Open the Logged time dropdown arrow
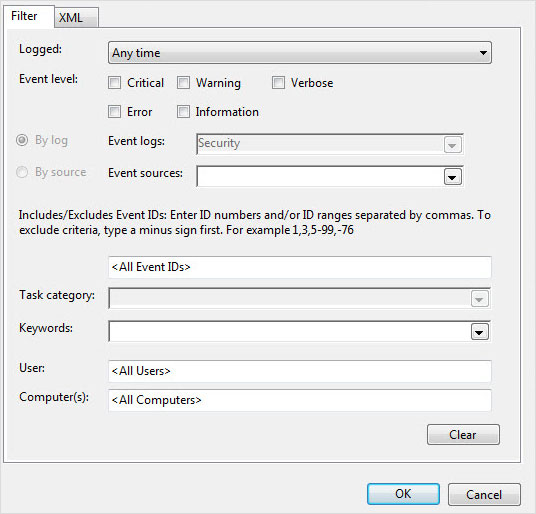Viewport: 536px width, 514px height. click(483, 53)
